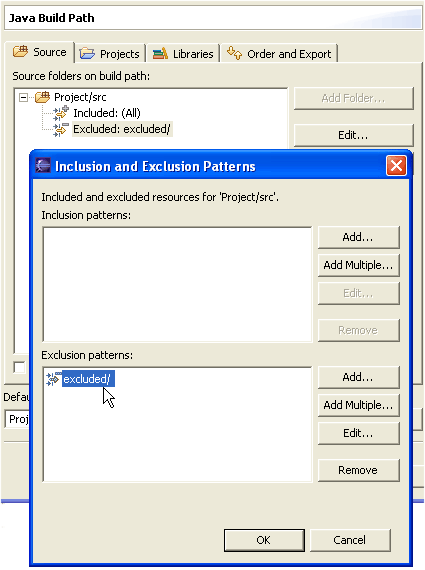Switch to the Source tab

pos(39,52)
